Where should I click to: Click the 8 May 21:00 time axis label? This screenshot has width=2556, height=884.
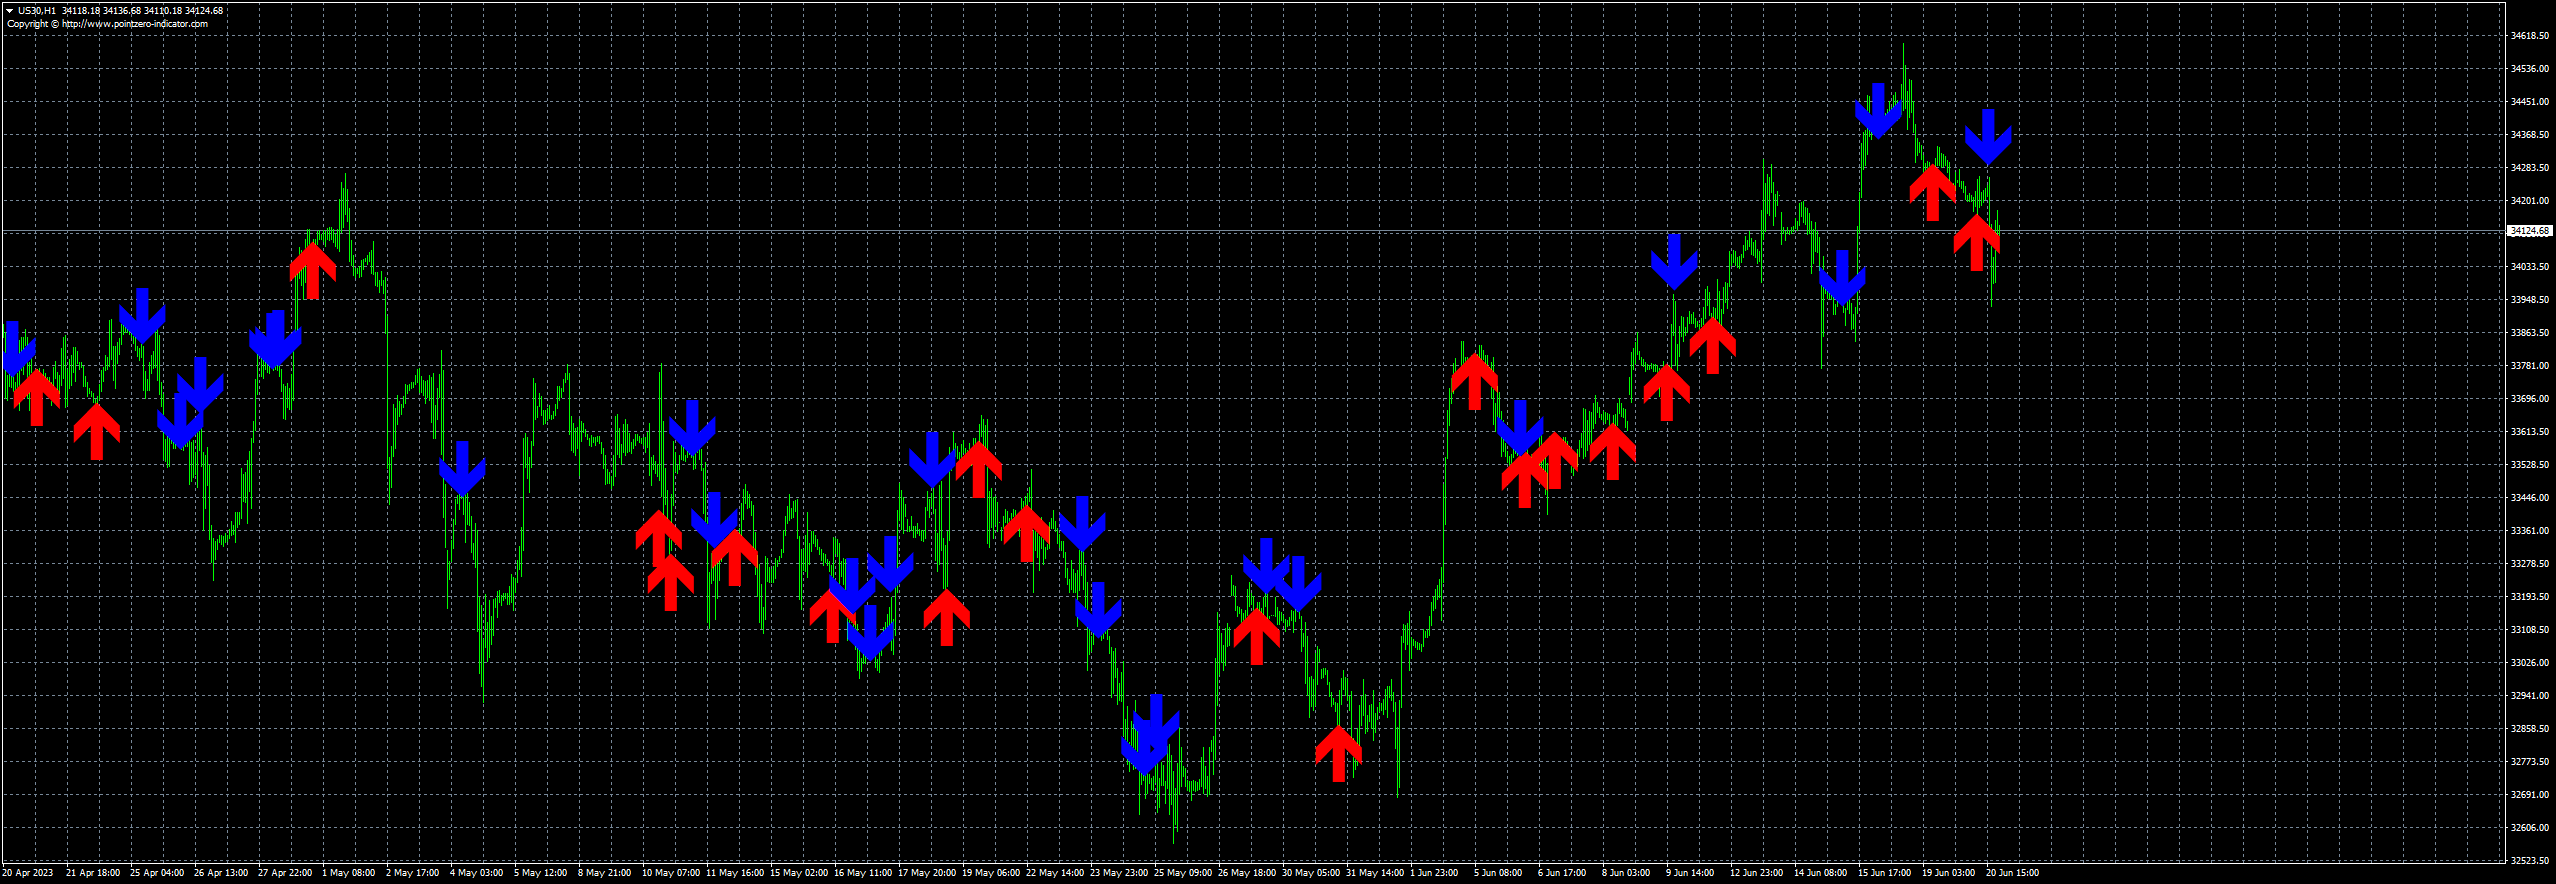(605, 873)
